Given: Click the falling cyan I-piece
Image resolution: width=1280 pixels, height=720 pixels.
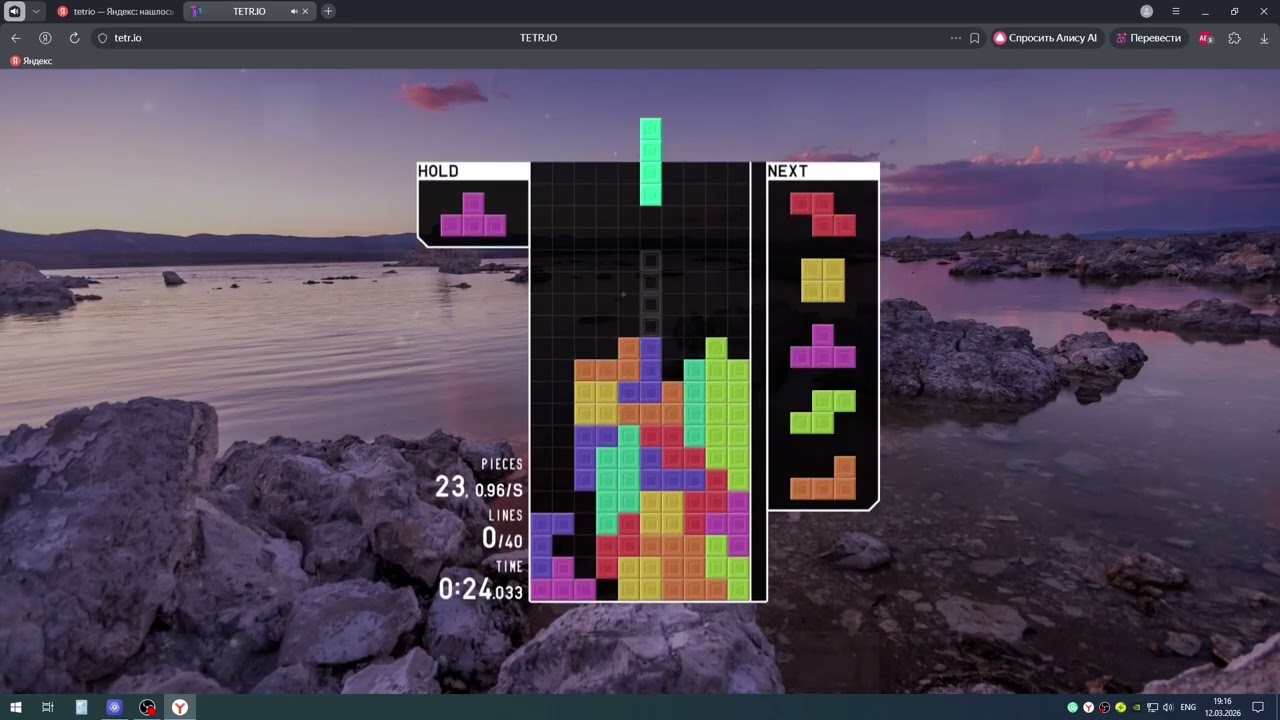Looking at the screenshot, I should click(x=650, y=162).
